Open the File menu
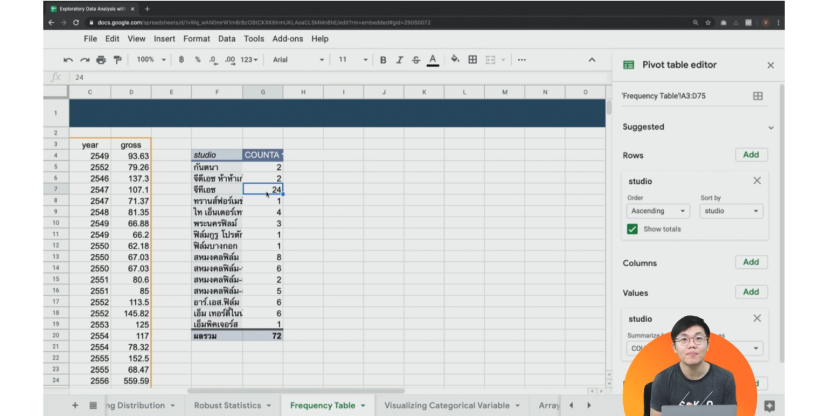The image size is (827, 416). (90, 39)
